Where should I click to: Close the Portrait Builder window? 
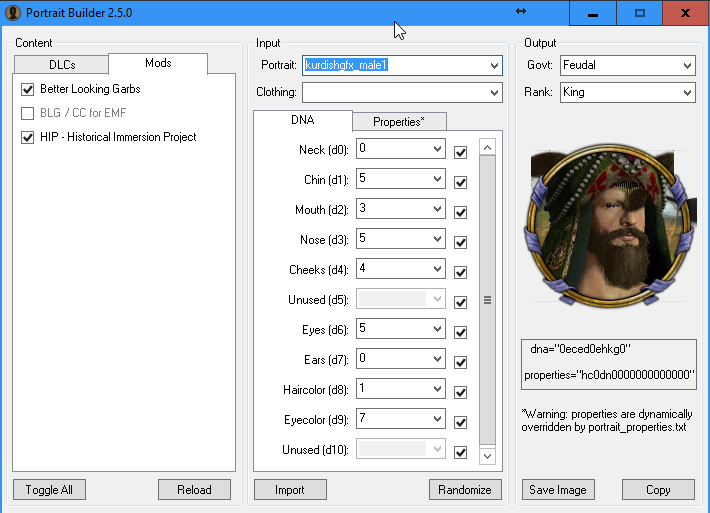[x=686, y=13]
